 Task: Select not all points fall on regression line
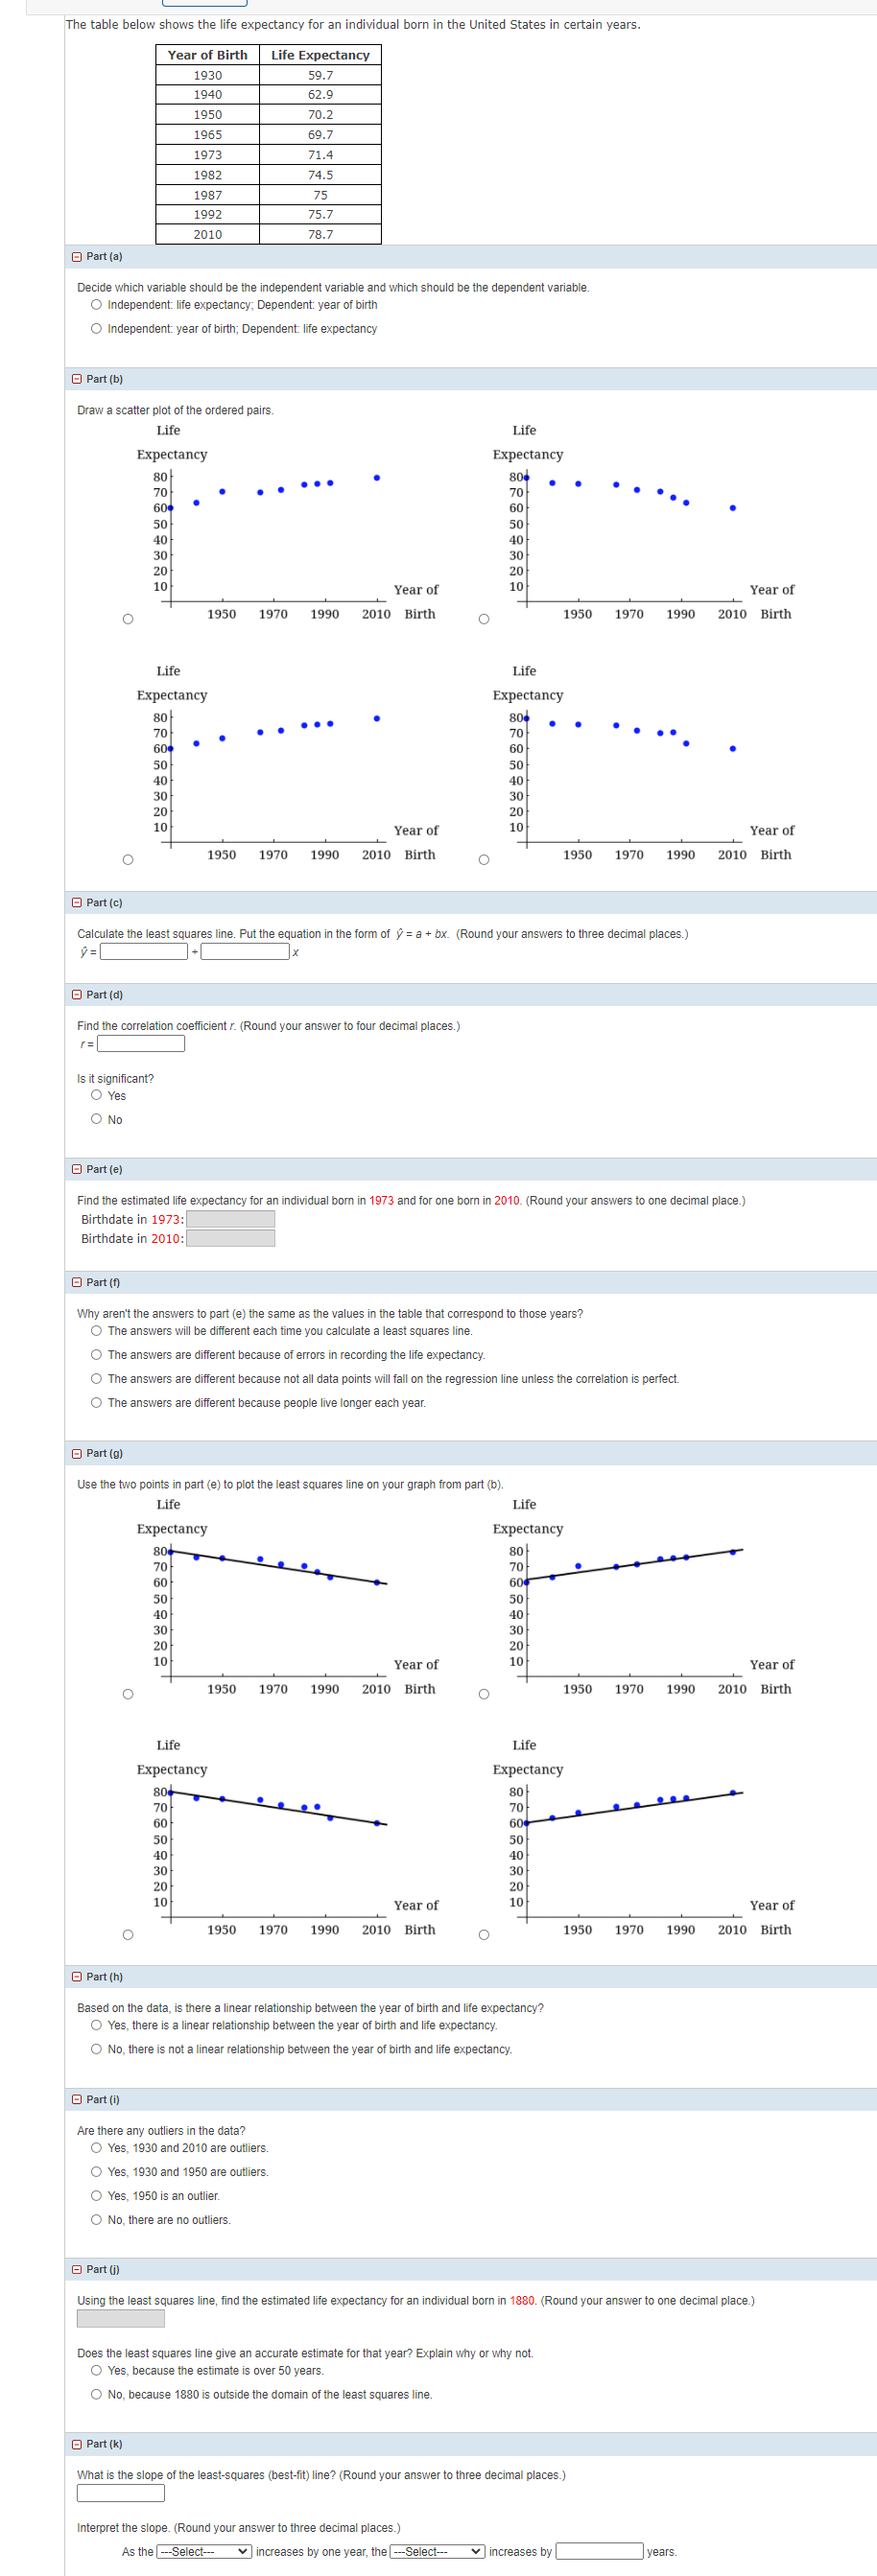96,1379
